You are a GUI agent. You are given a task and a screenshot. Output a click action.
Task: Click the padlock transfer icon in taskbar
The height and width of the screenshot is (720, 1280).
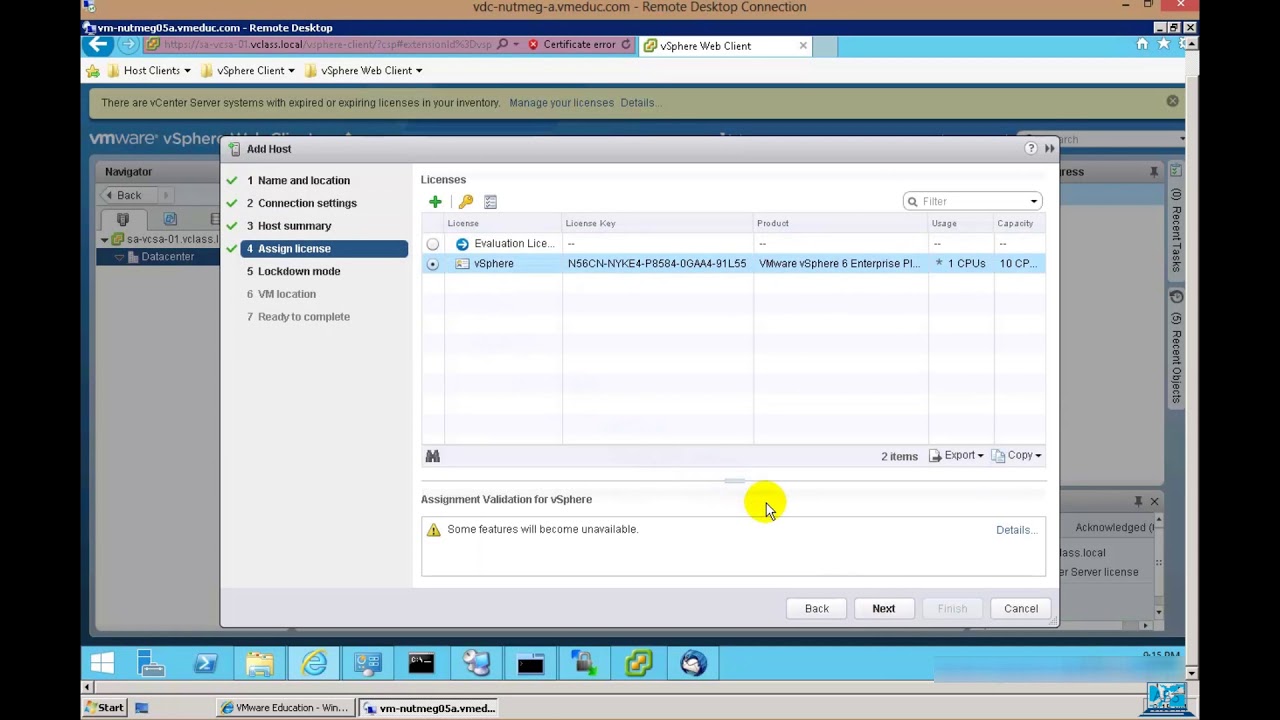584,663
